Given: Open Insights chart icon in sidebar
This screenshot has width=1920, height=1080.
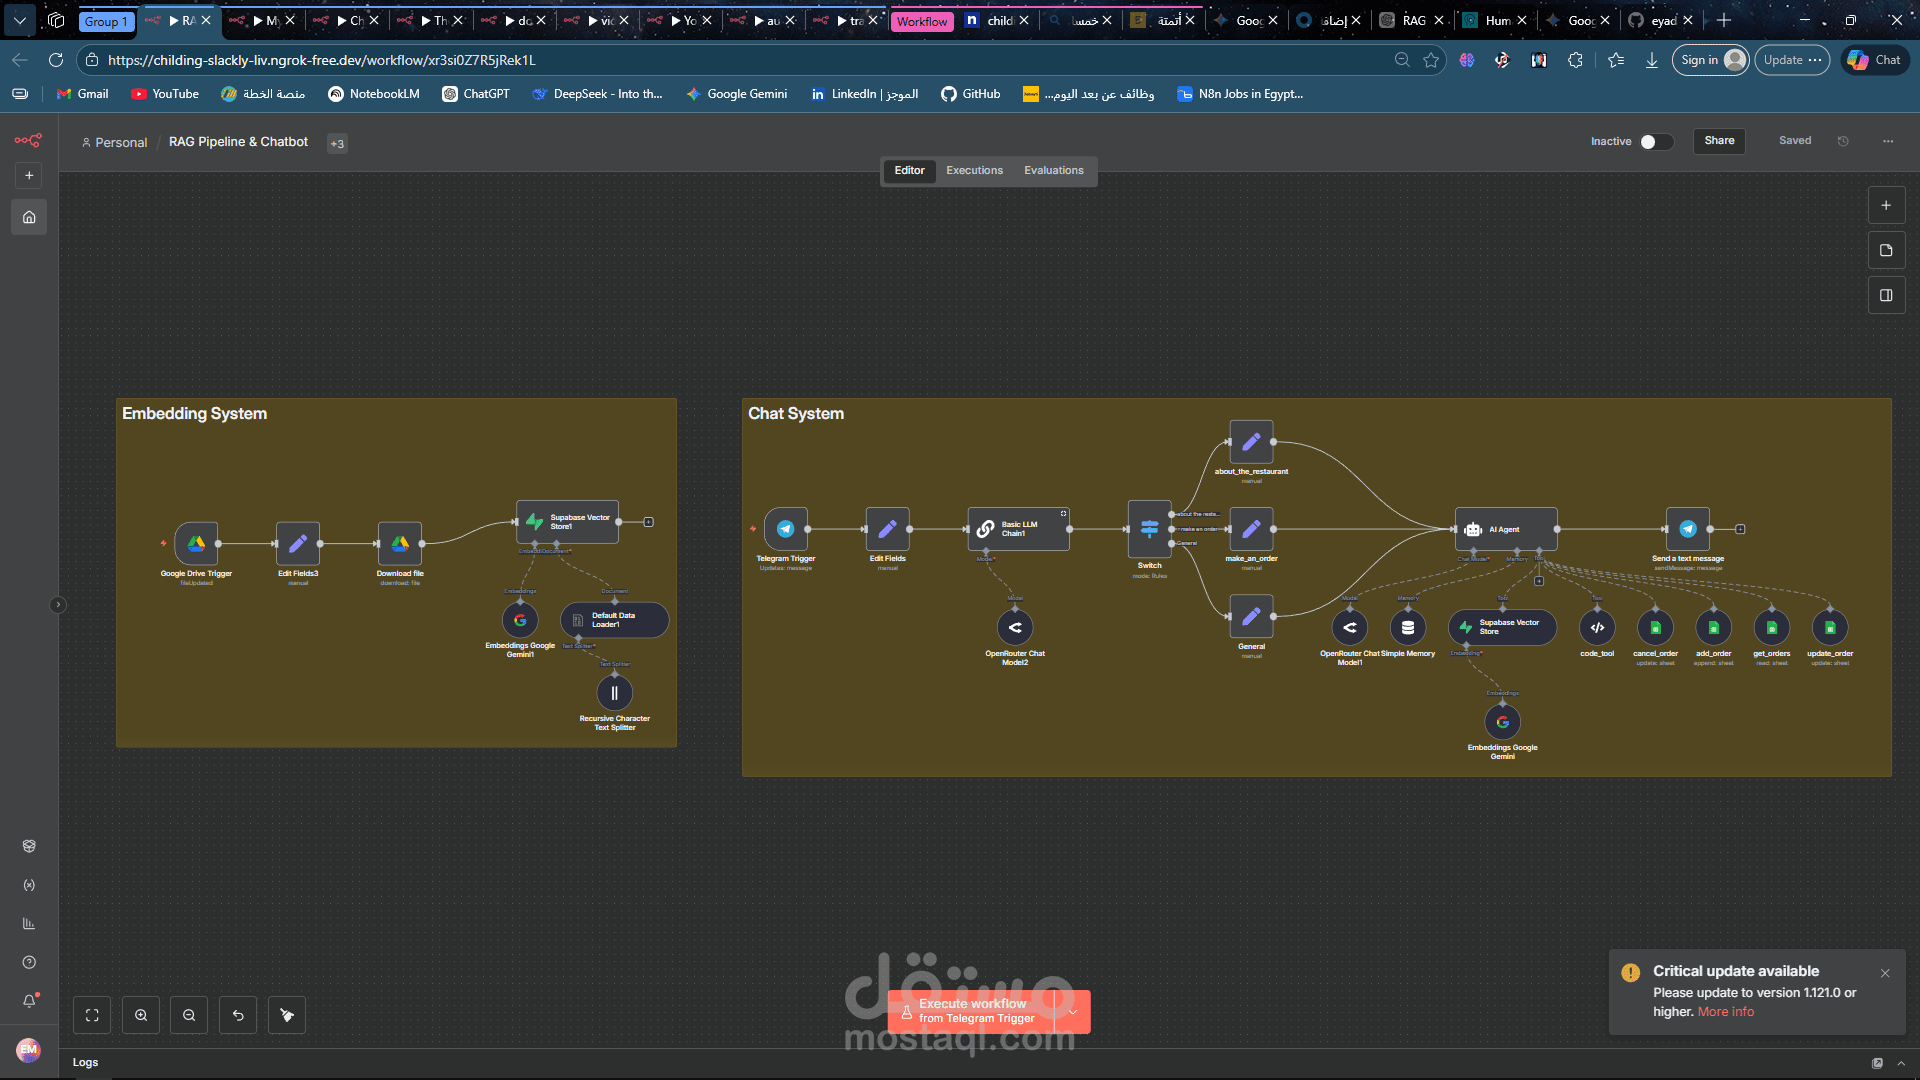Looking at the screenshot, I should [29, 924].
